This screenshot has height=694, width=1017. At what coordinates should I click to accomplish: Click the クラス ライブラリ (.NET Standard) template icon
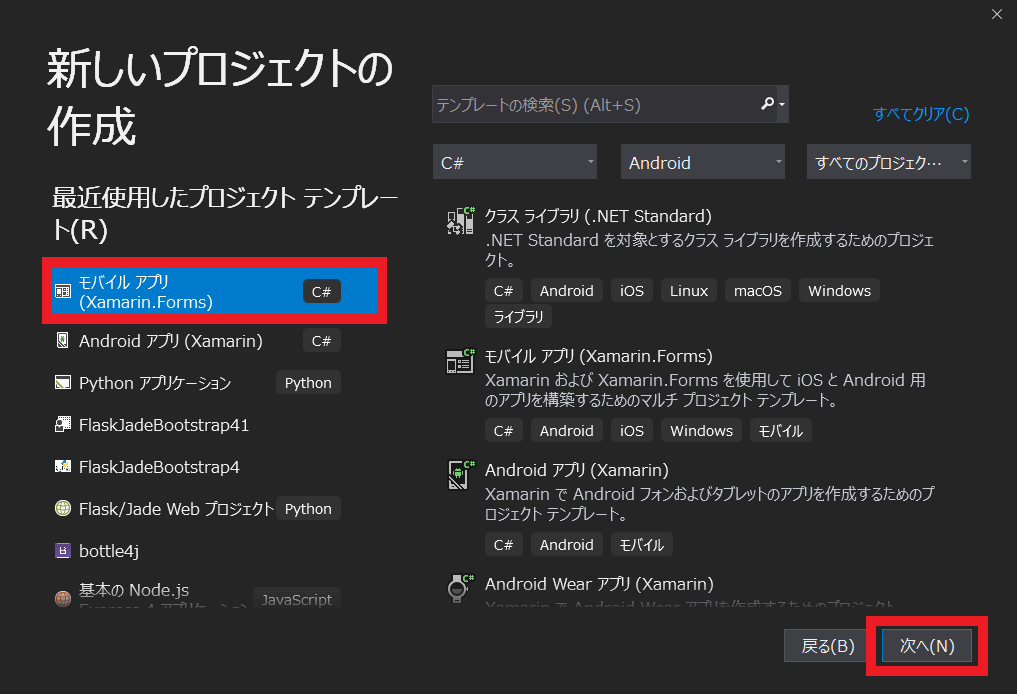pos(461,221)
